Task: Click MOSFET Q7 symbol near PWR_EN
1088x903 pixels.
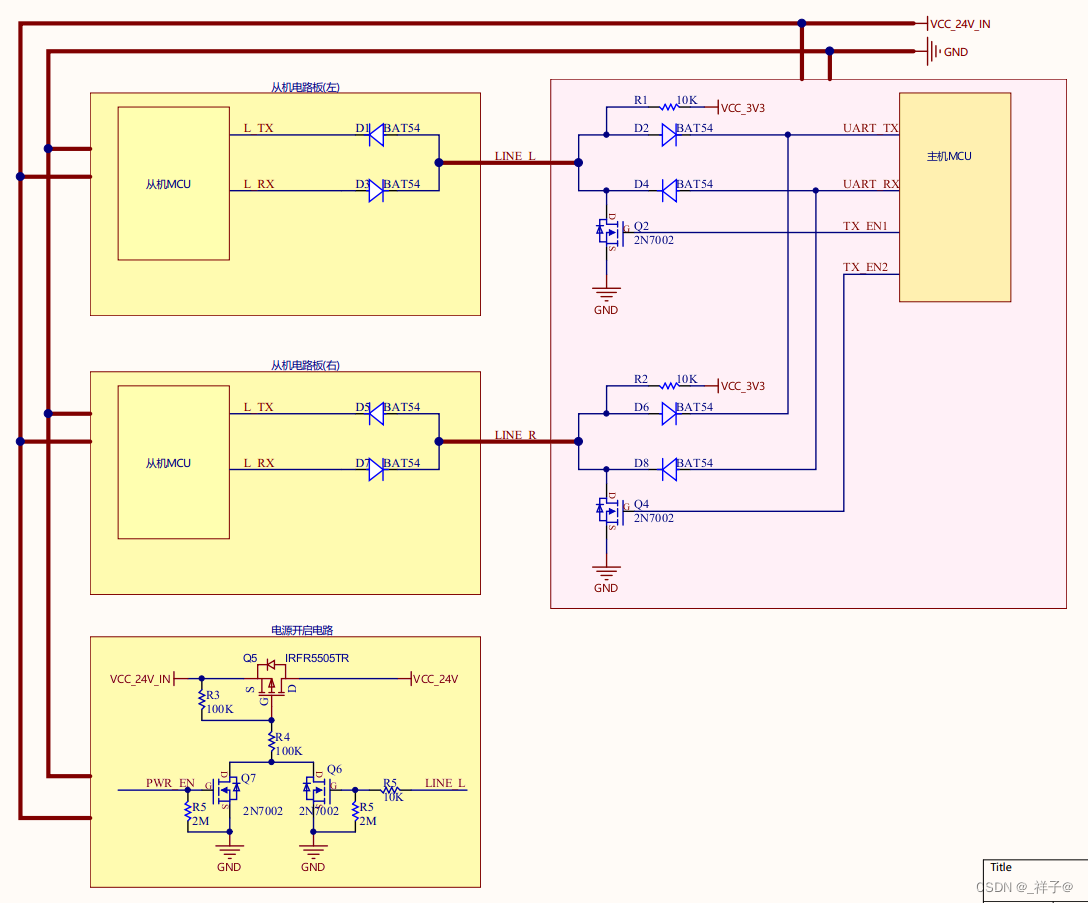Action: coord(228,790)
